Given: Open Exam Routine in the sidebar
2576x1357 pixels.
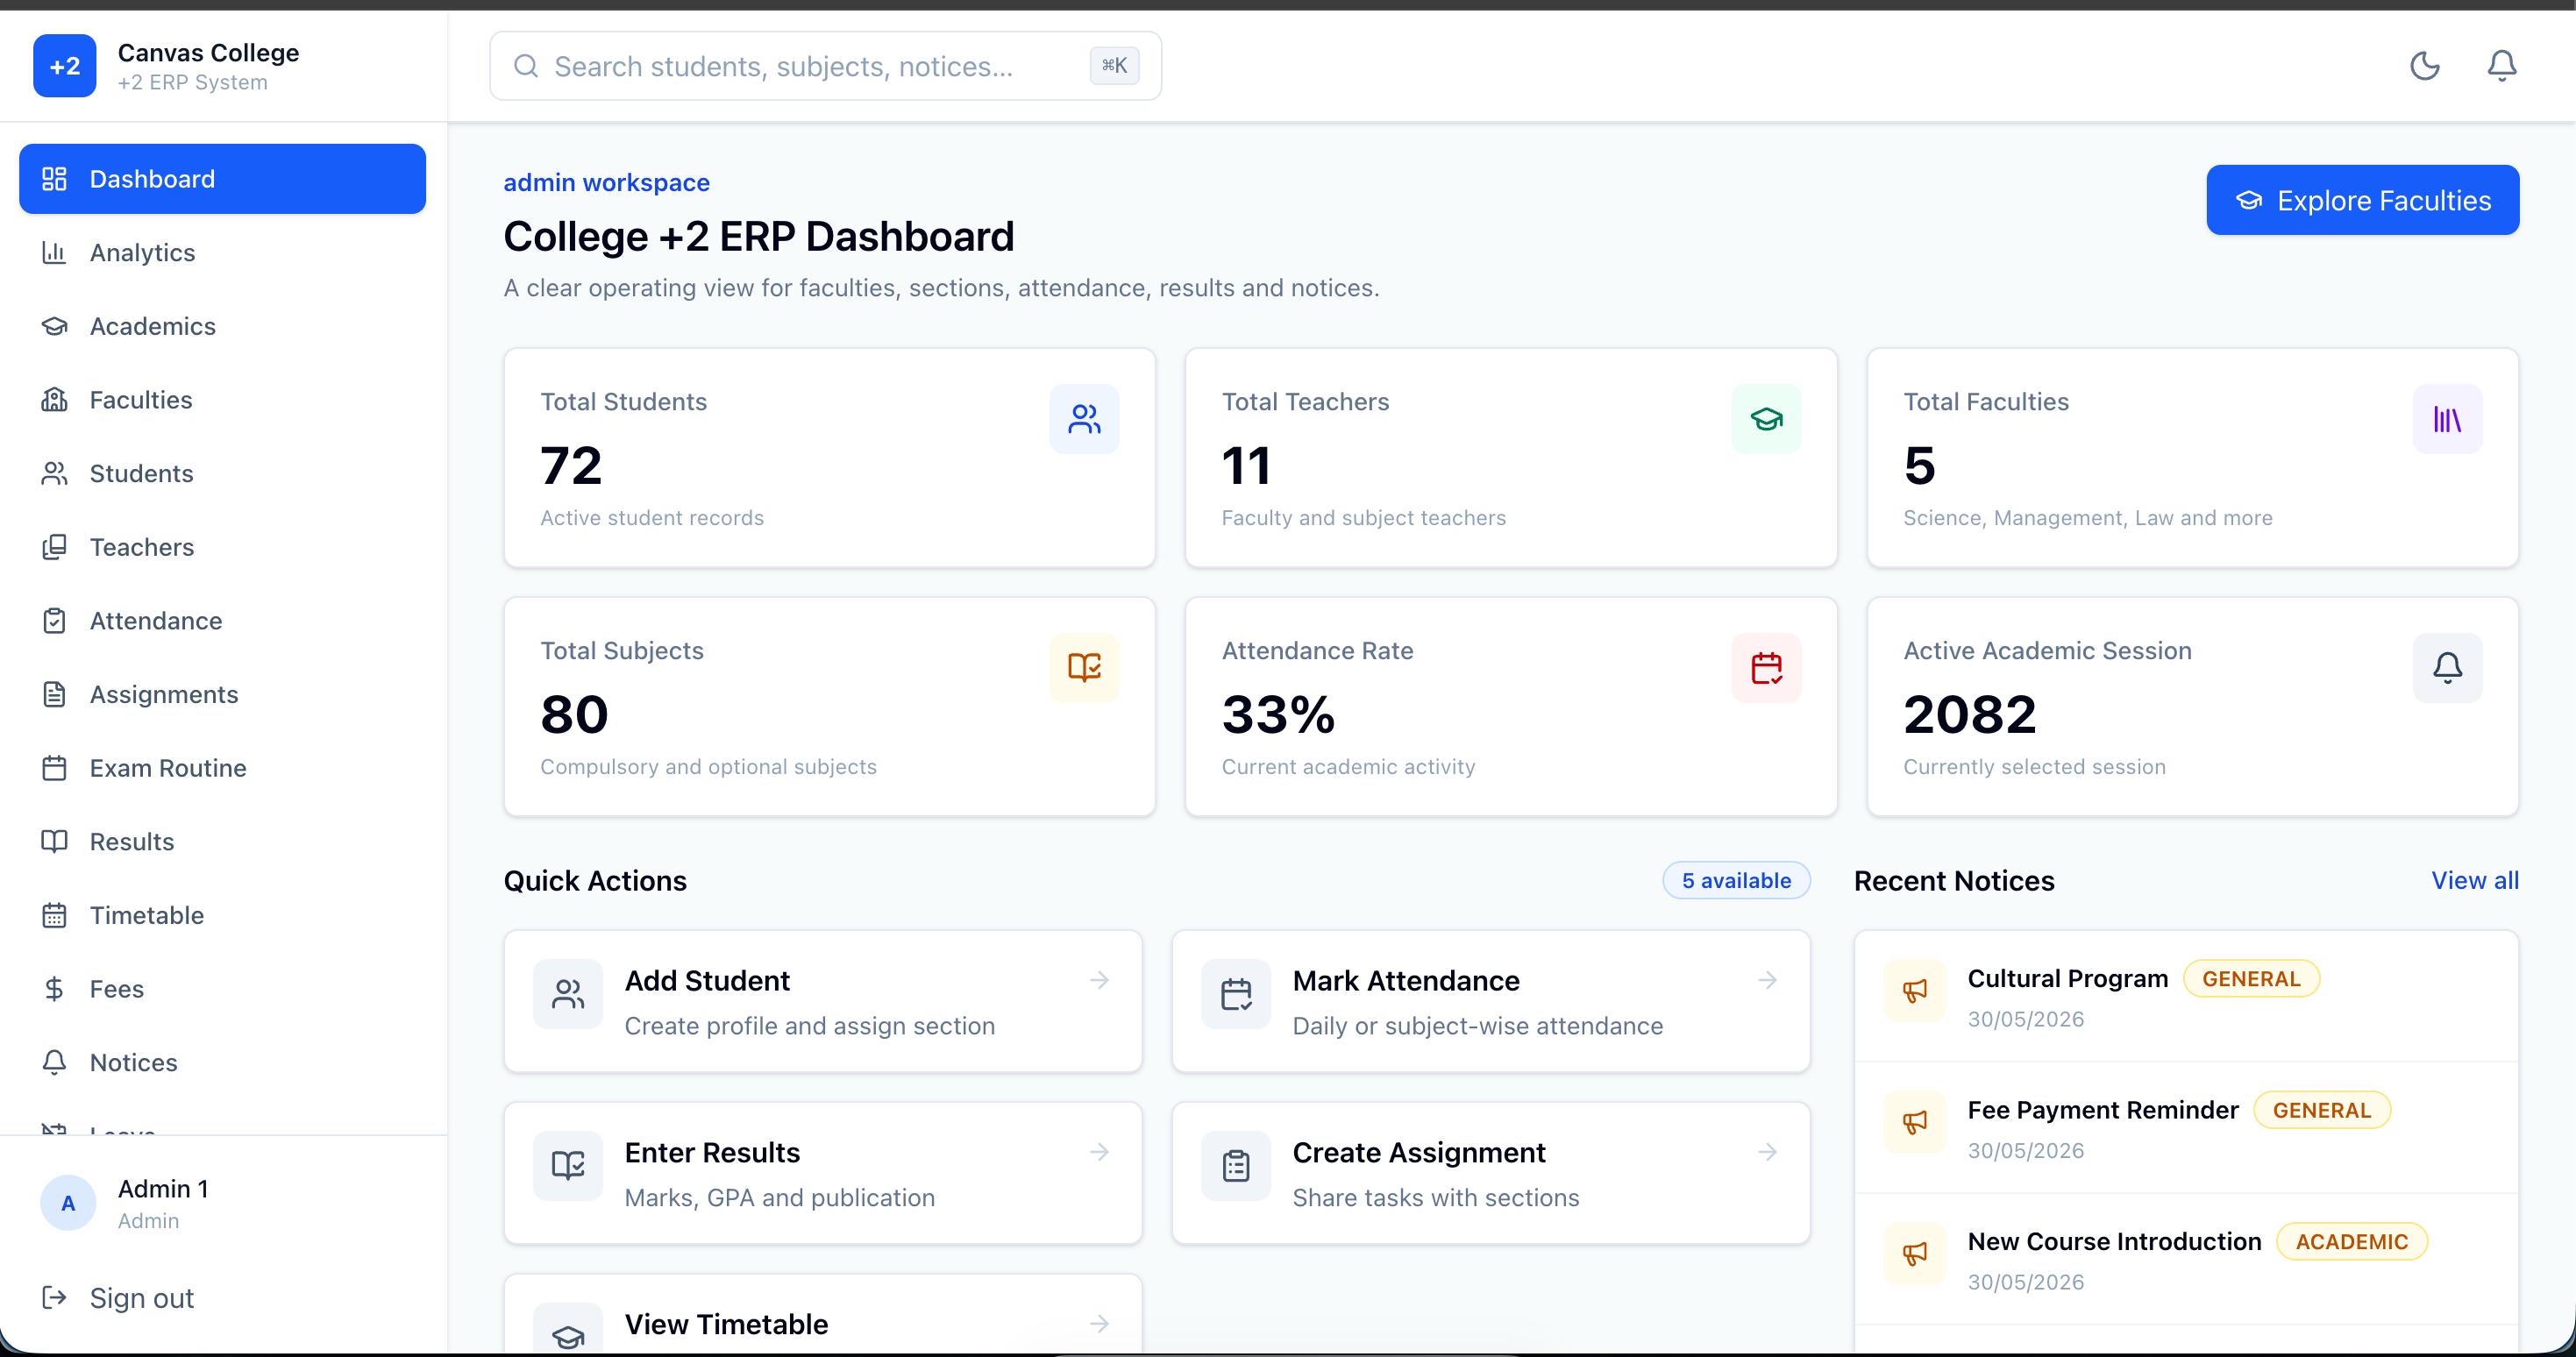Looking at the screenshot, I should (222, 768).
